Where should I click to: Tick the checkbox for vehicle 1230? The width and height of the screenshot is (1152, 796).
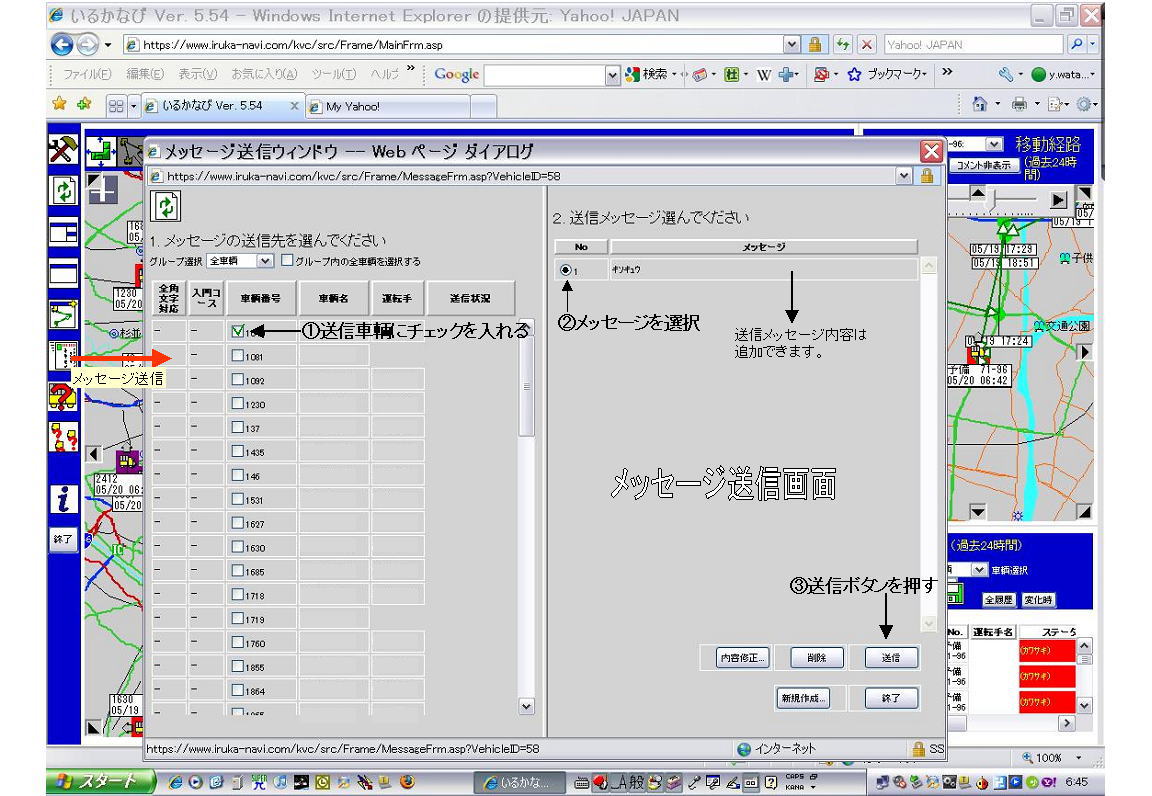238,404
